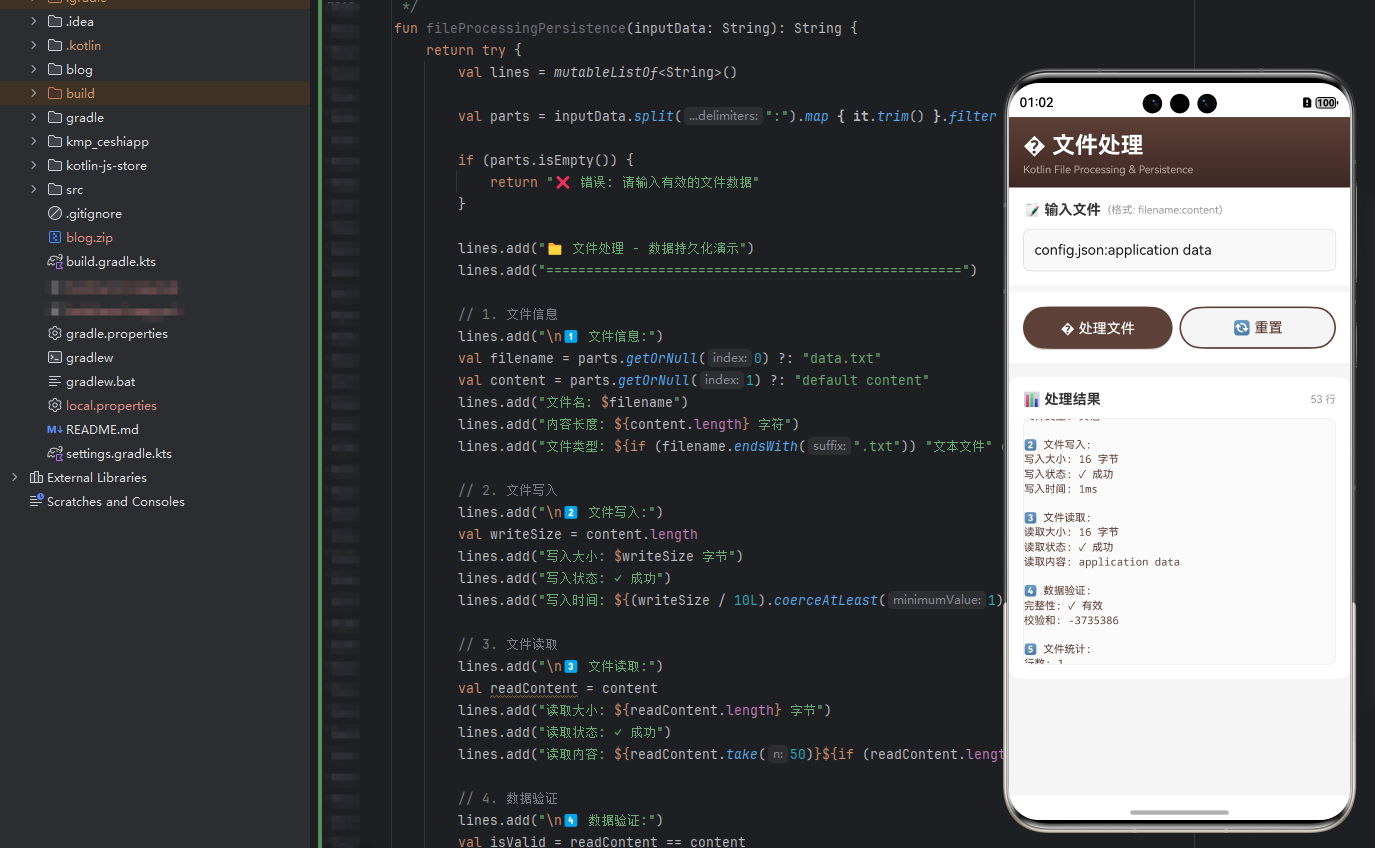Expand External Libraries node chevron
The height and width of the screenshot is (848, 1375).
(14, 477)
